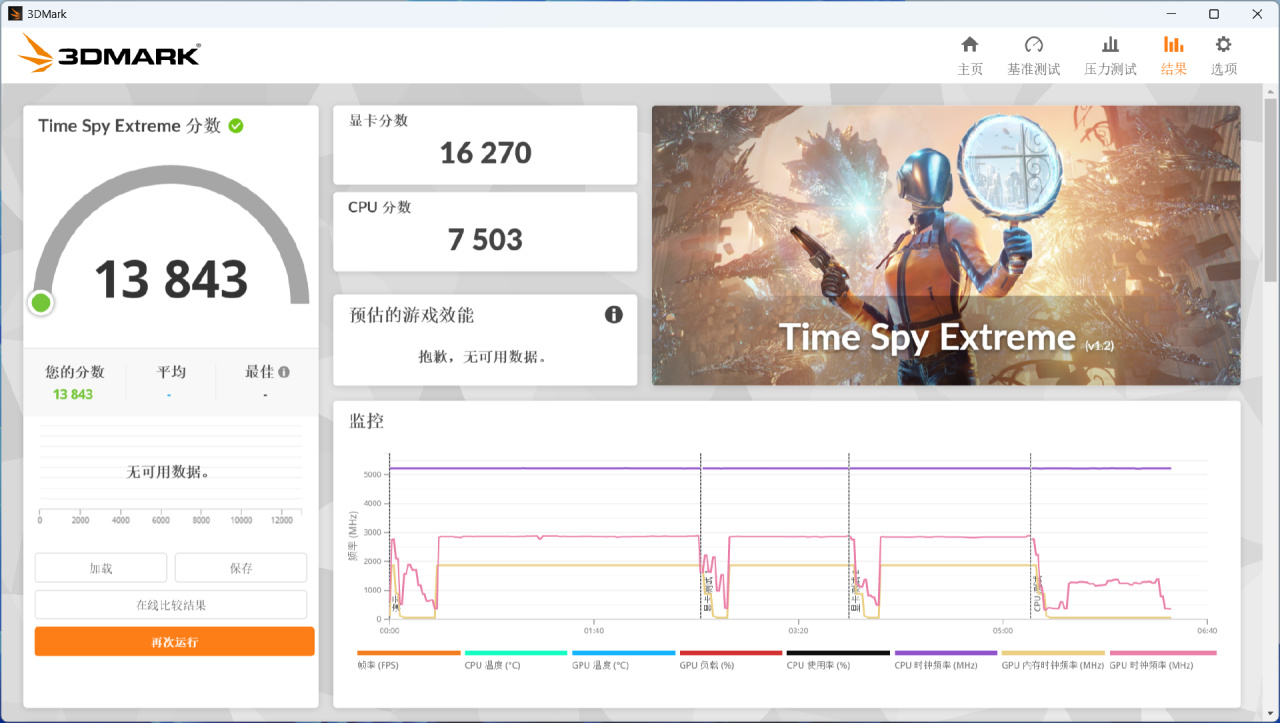Toggle the CPU 使用率 black legend

tap(838, 653)
